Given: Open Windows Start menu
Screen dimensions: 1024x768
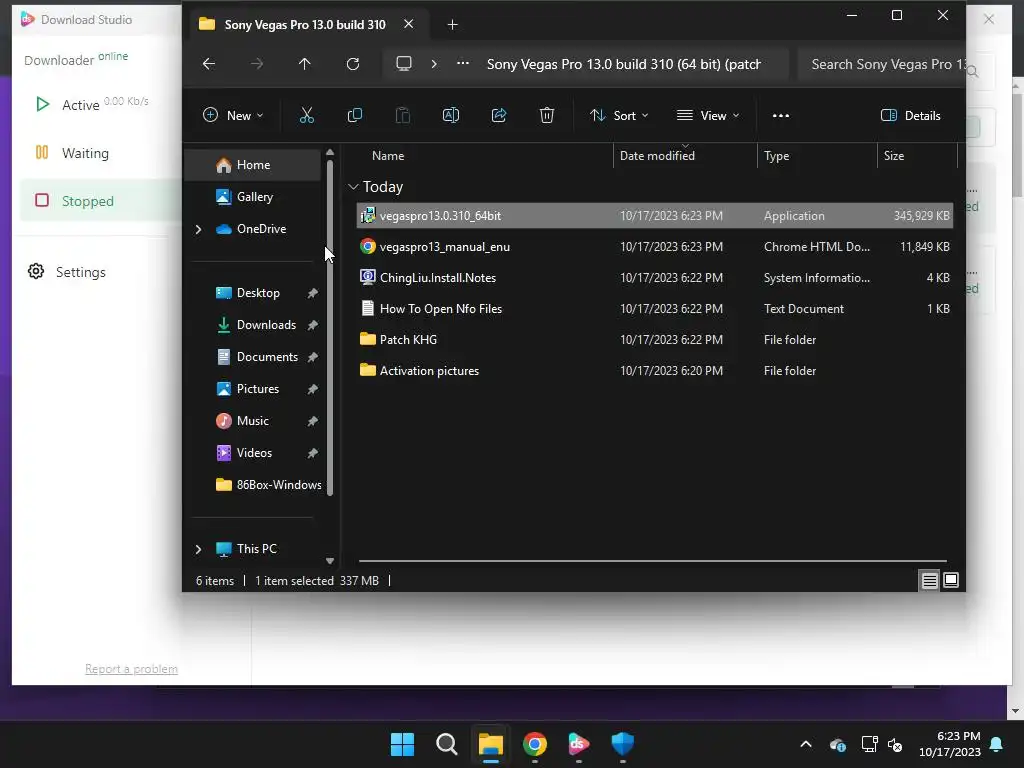Looking at the screenshot, I should (402, 744).
